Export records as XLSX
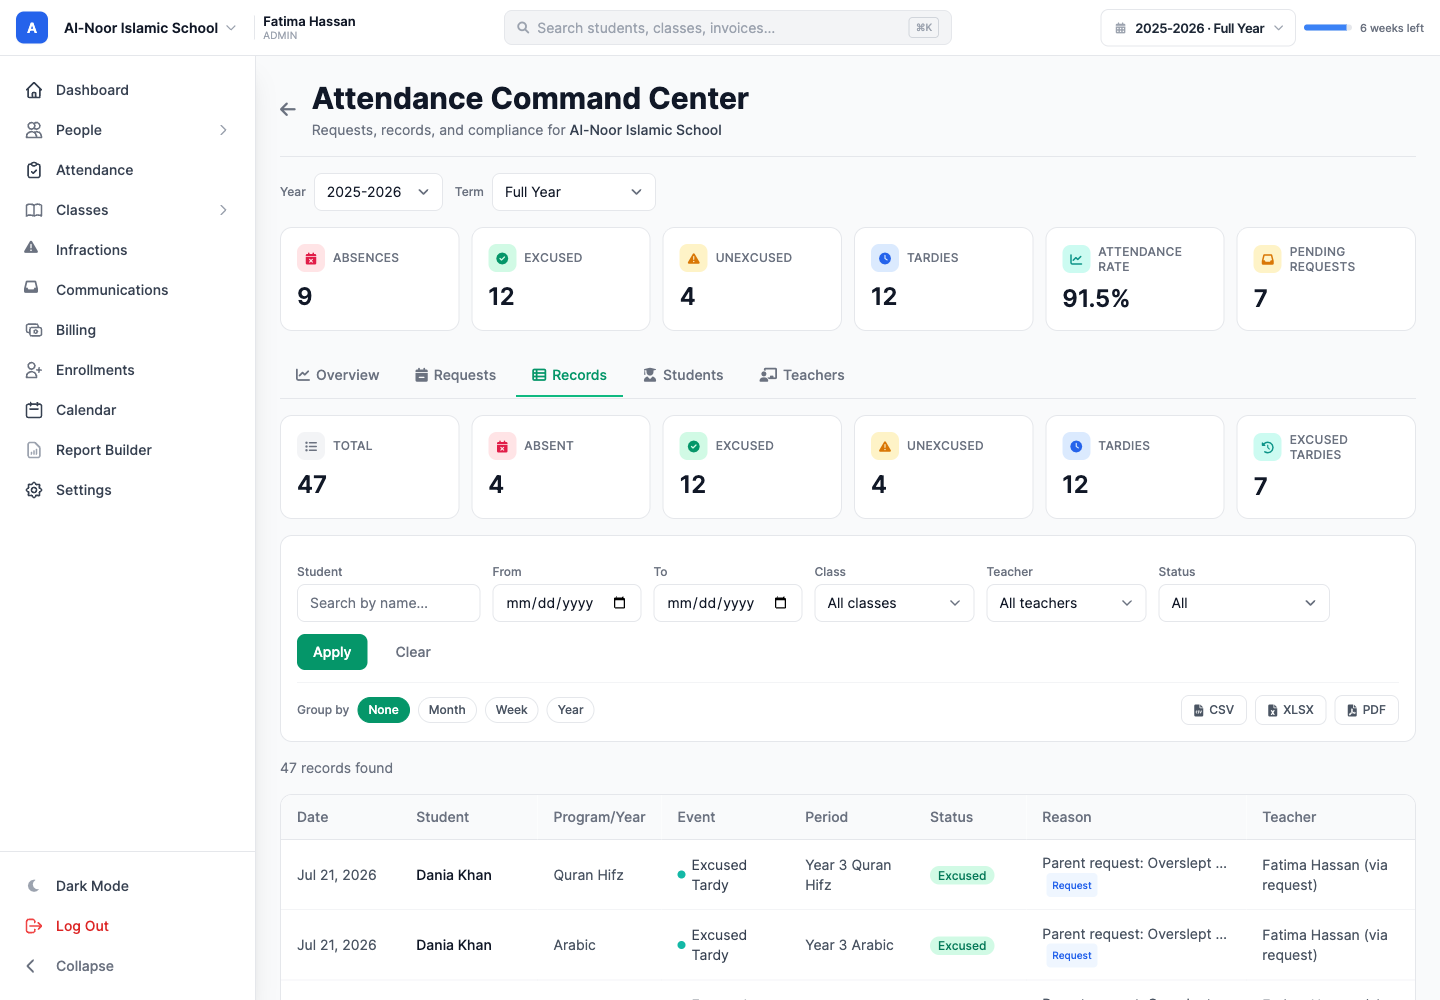 (x=1291, y=710)
